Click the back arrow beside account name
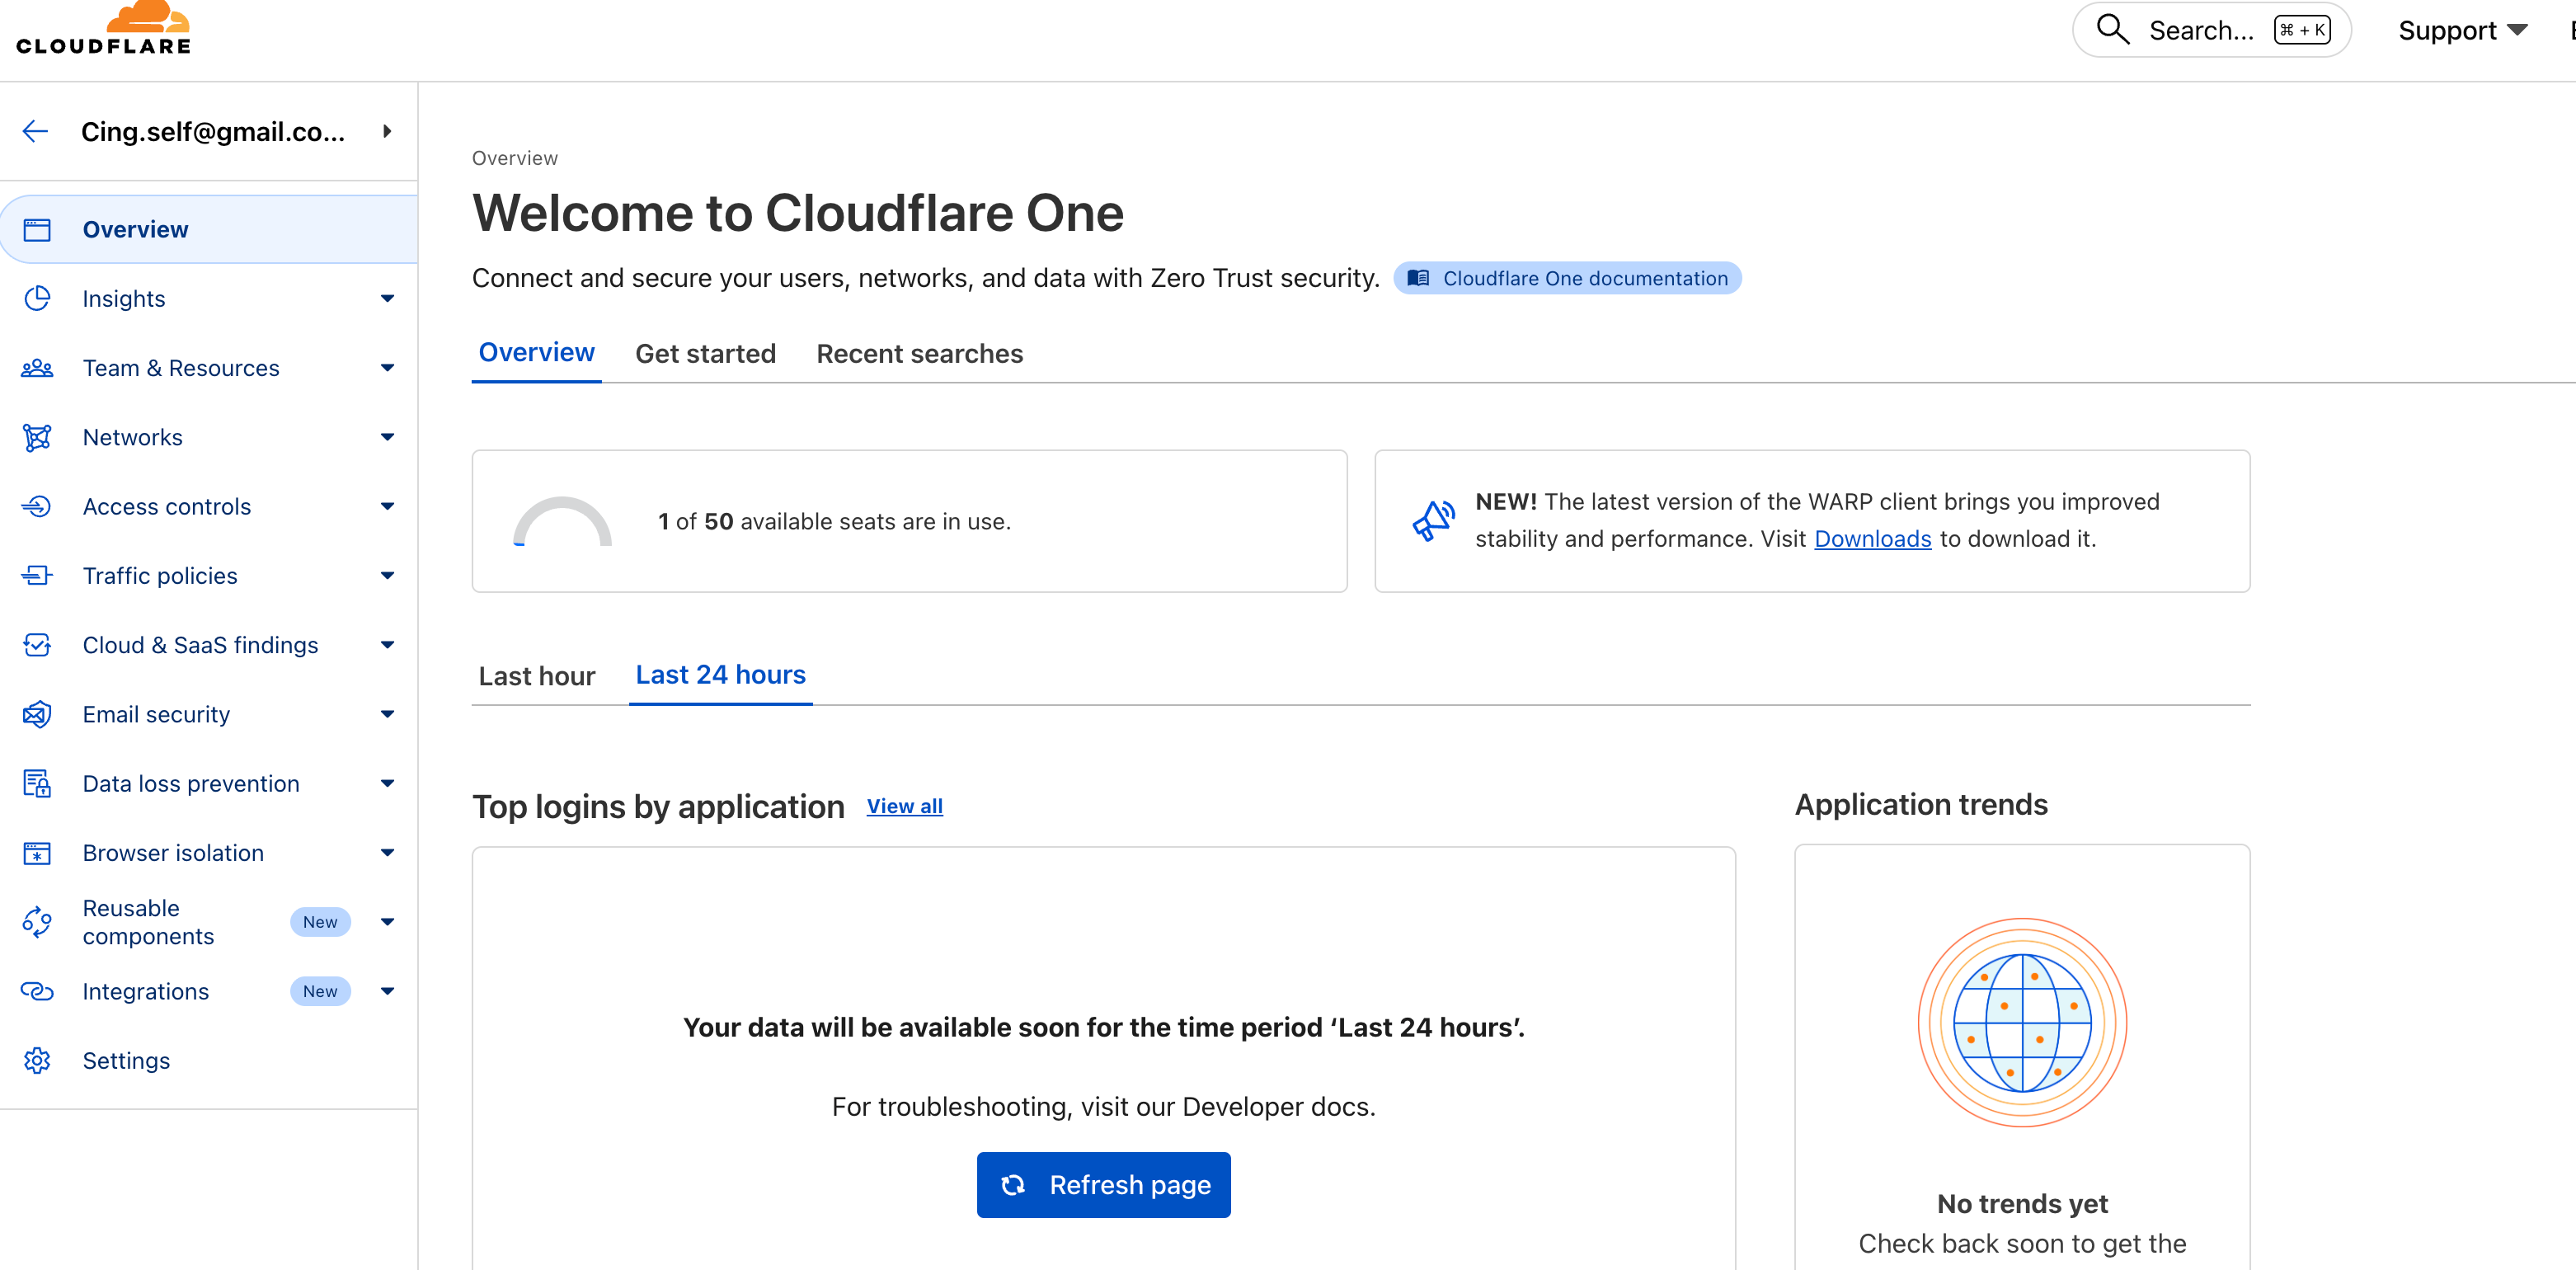Screen dimensions: 2576x1270 pyautogui.click(x=36, y=131)
